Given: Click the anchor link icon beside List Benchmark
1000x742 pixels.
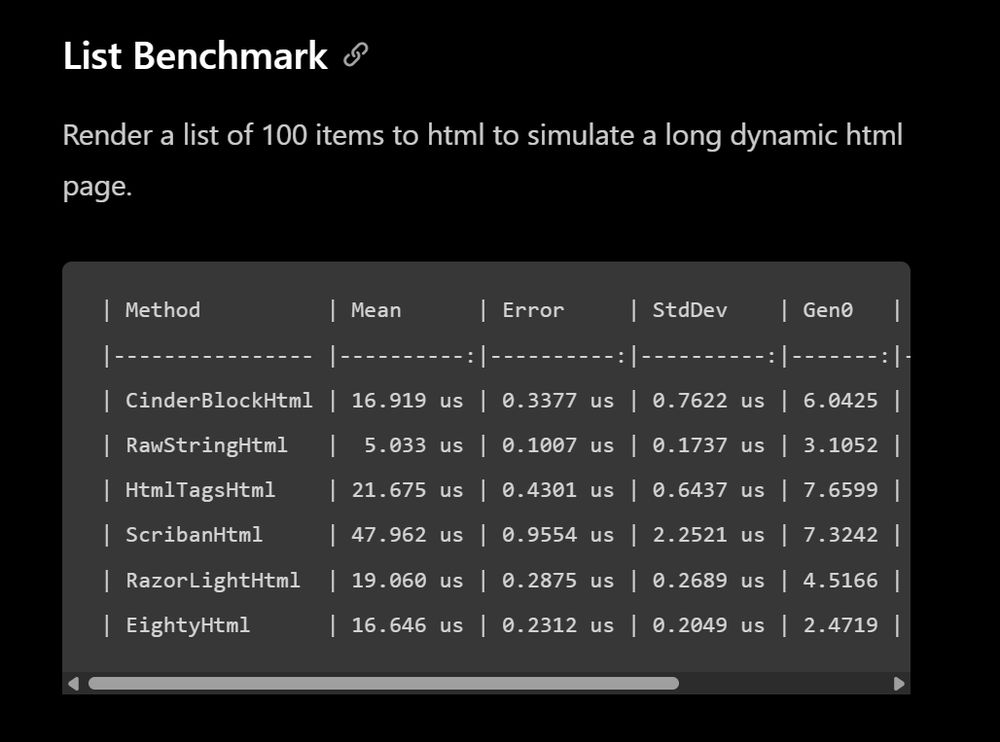Looking at the screenshot, I should point(355,55).
